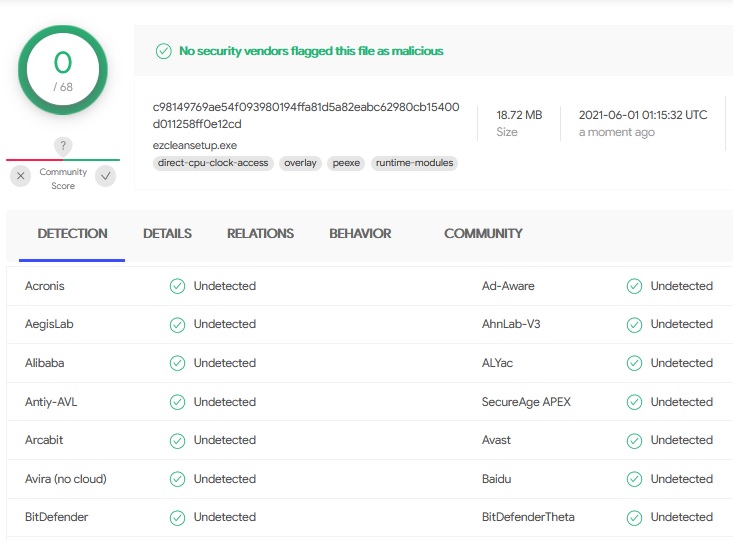Click the 'a moment ago' text
The image size is (733, 541).
coord(617,132)
